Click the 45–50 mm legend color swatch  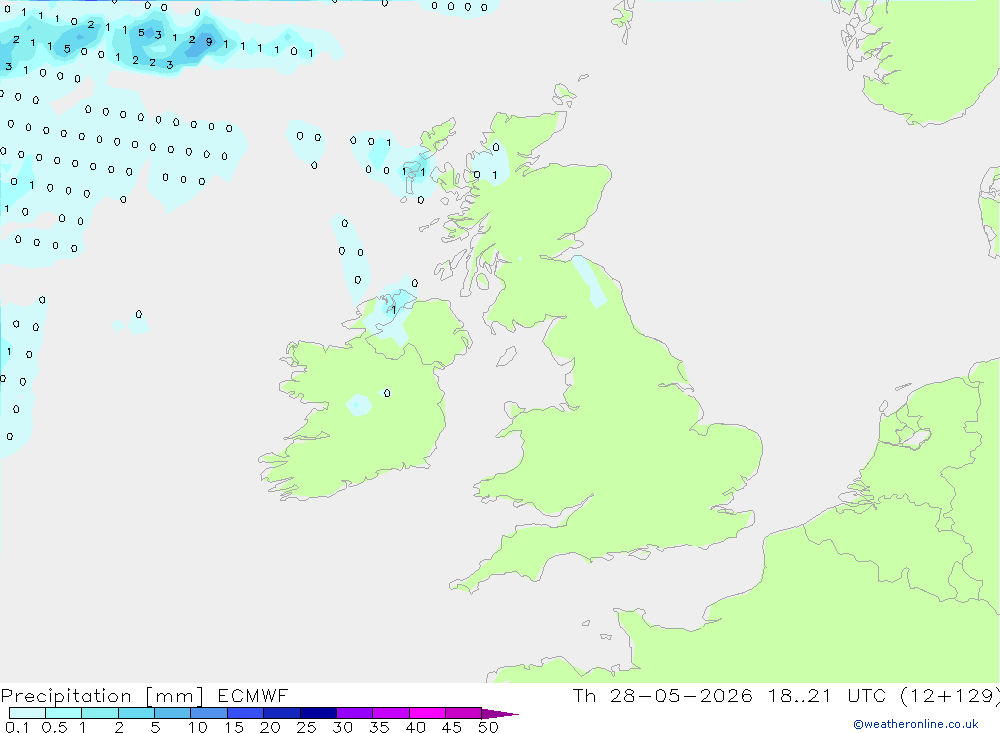463,713
